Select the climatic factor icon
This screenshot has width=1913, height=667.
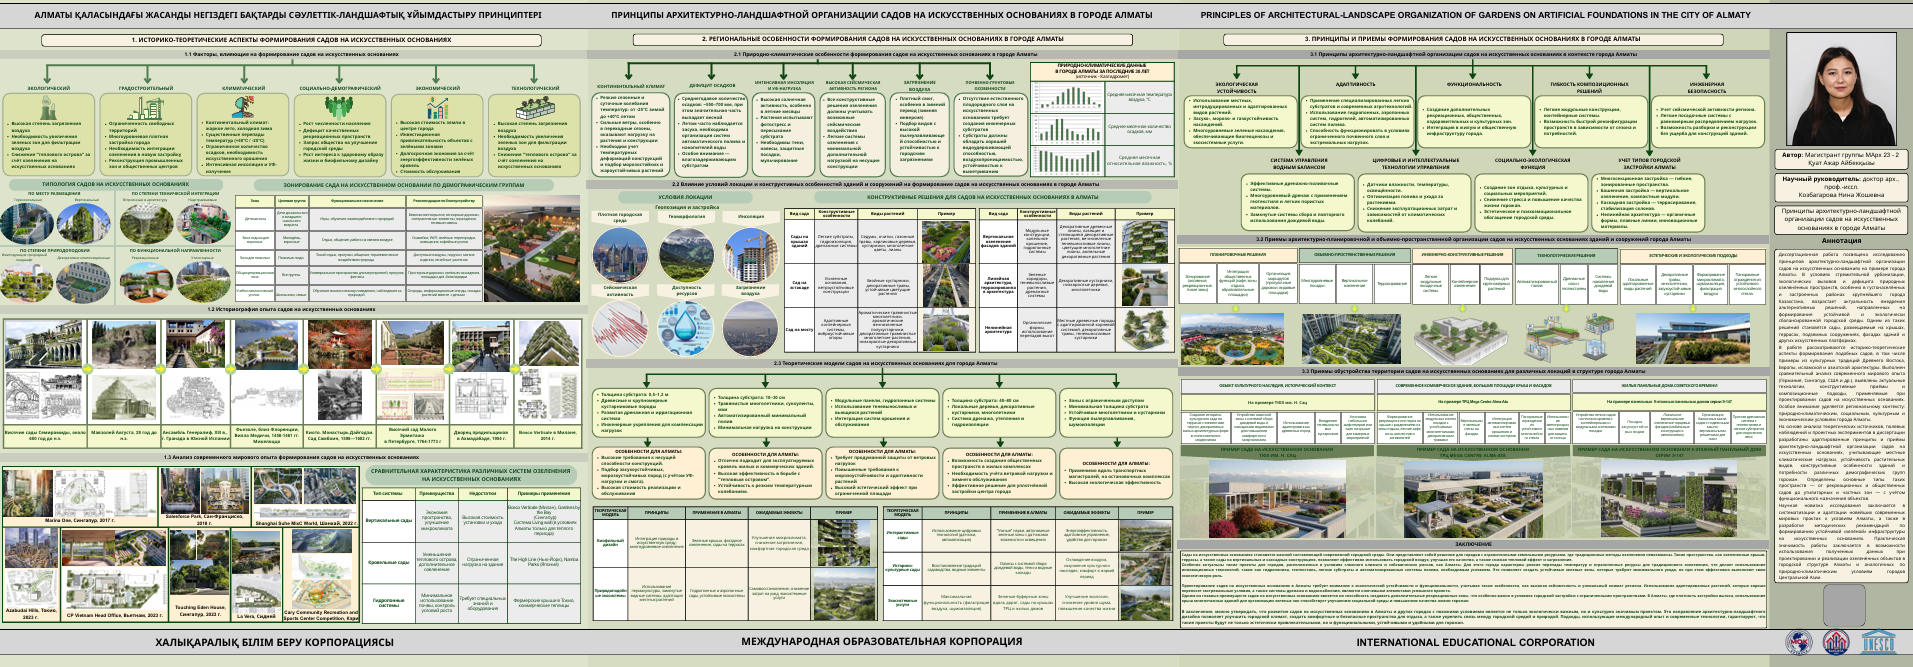pos(243,105)
